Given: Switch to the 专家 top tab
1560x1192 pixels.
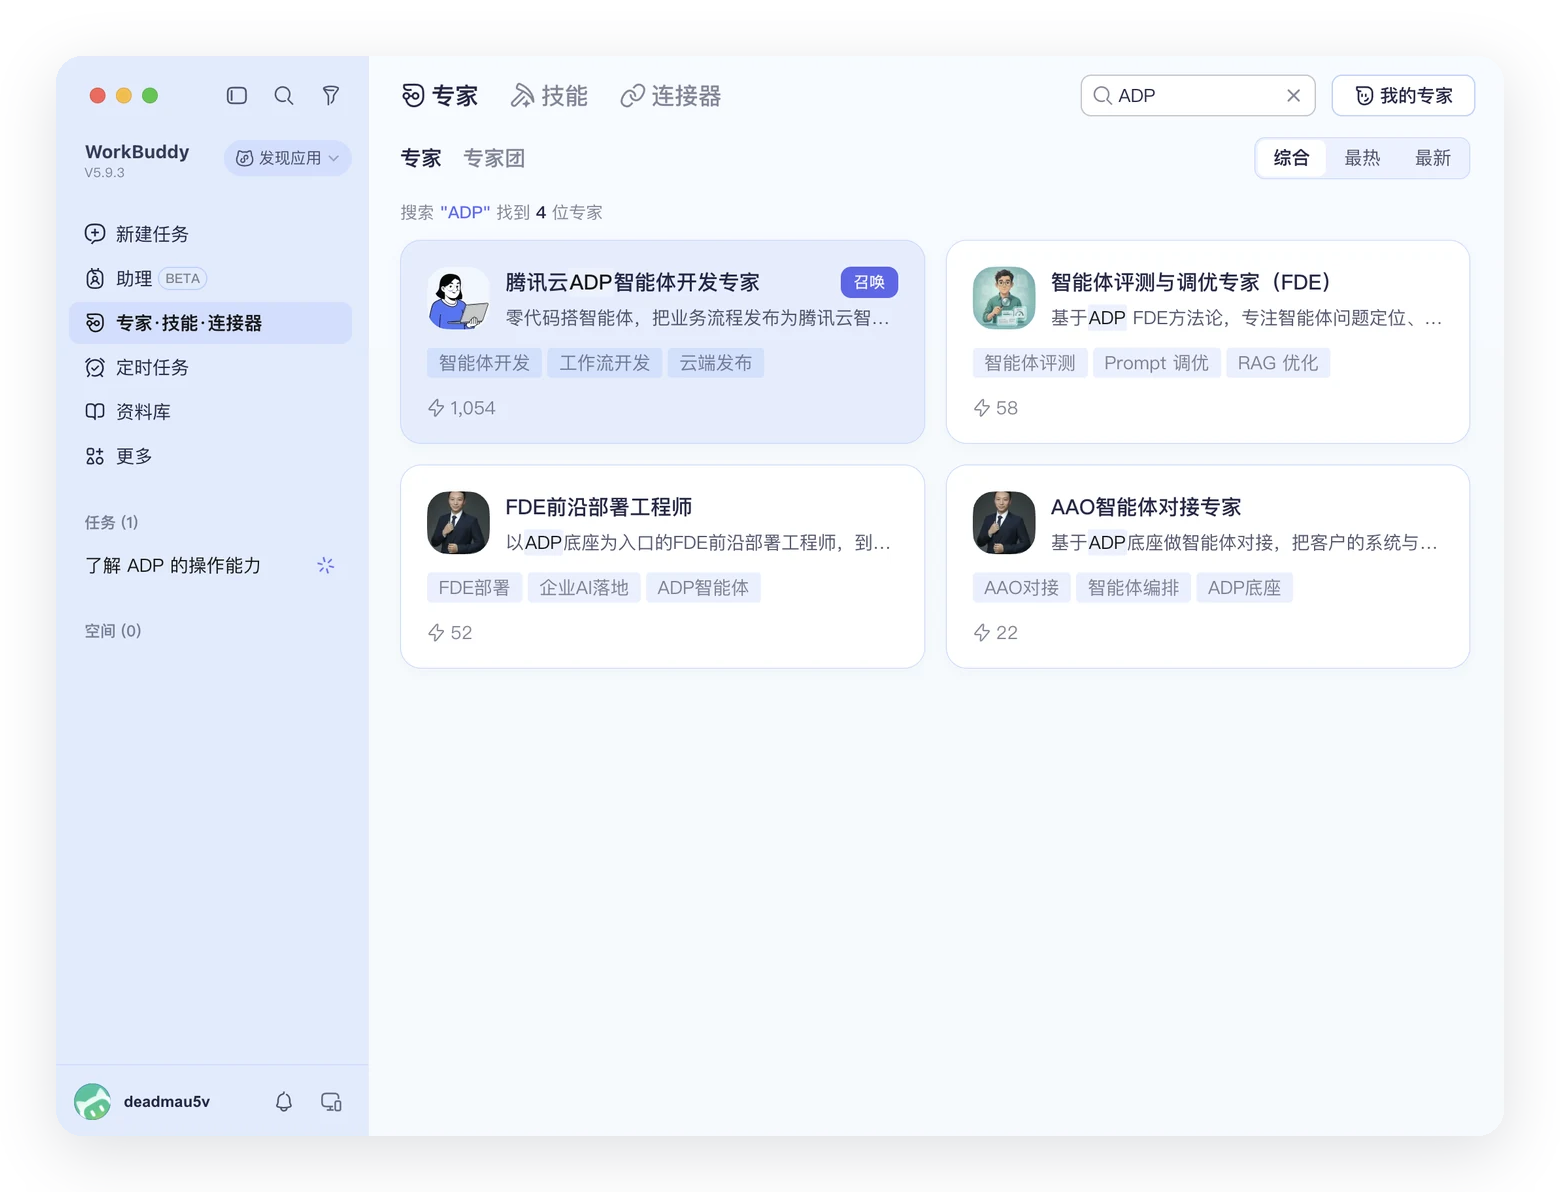Looking at the screenshot, I should click(440, 96).
